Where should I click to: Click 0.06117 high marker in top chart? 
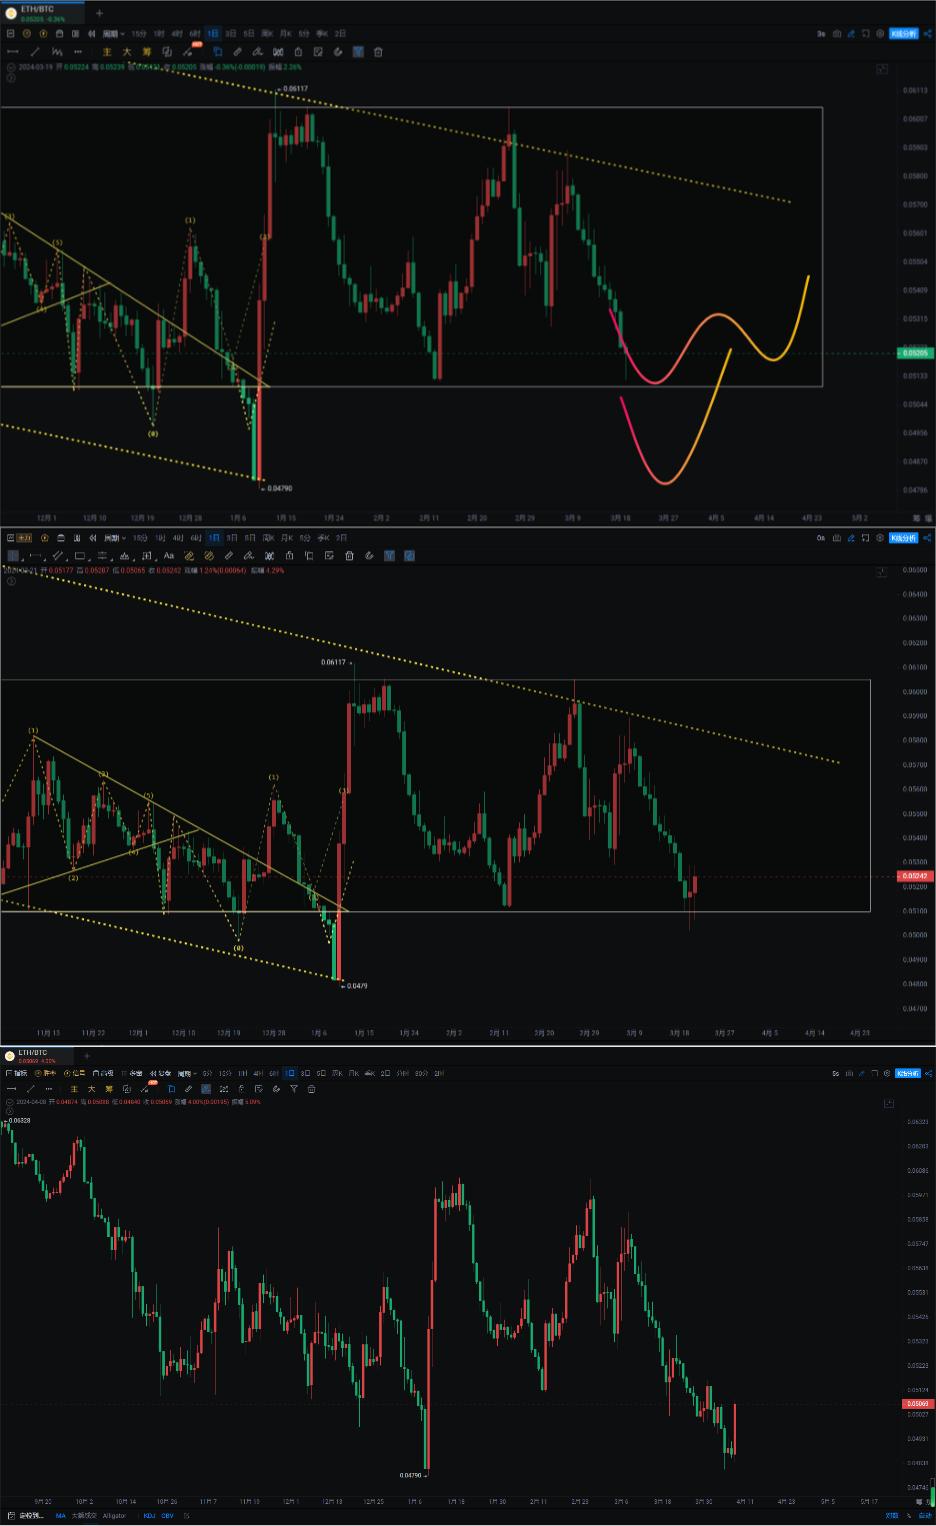pos(295,89)
